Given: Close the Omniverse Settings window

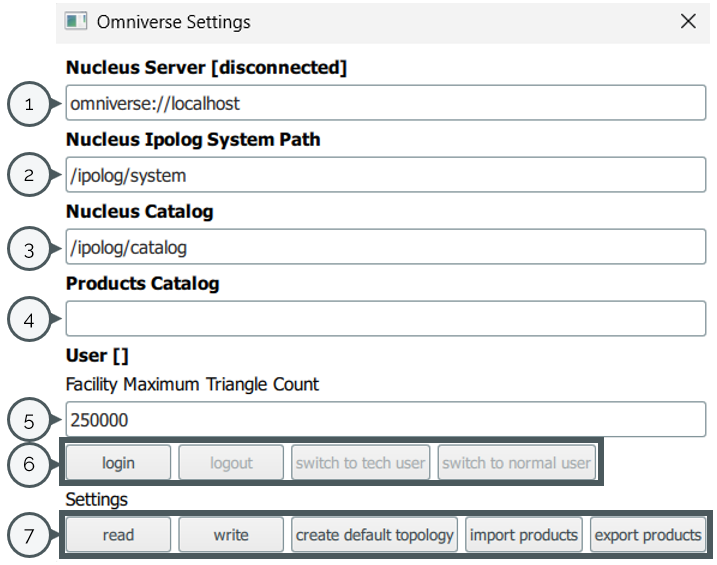Looking at the screenshot, I should pyautogui.click(x=688, y=21).
